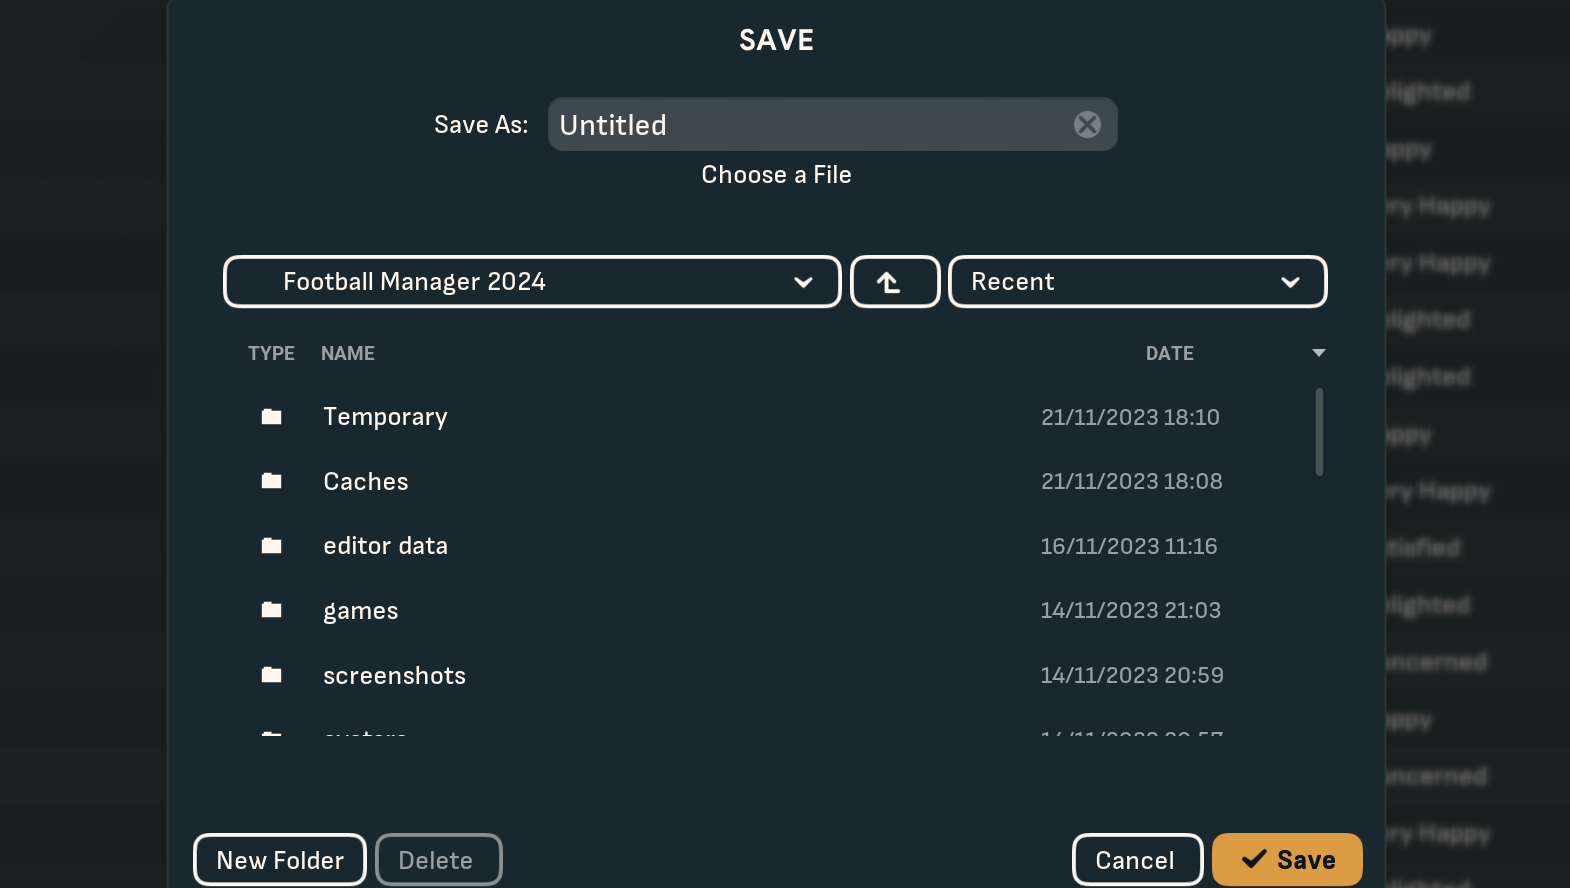Image resolution: width=1570 pixels, height=888 pixels.
Task: Click the date 14/11/2023 20:59
Action: click(x=1132, y=675)
